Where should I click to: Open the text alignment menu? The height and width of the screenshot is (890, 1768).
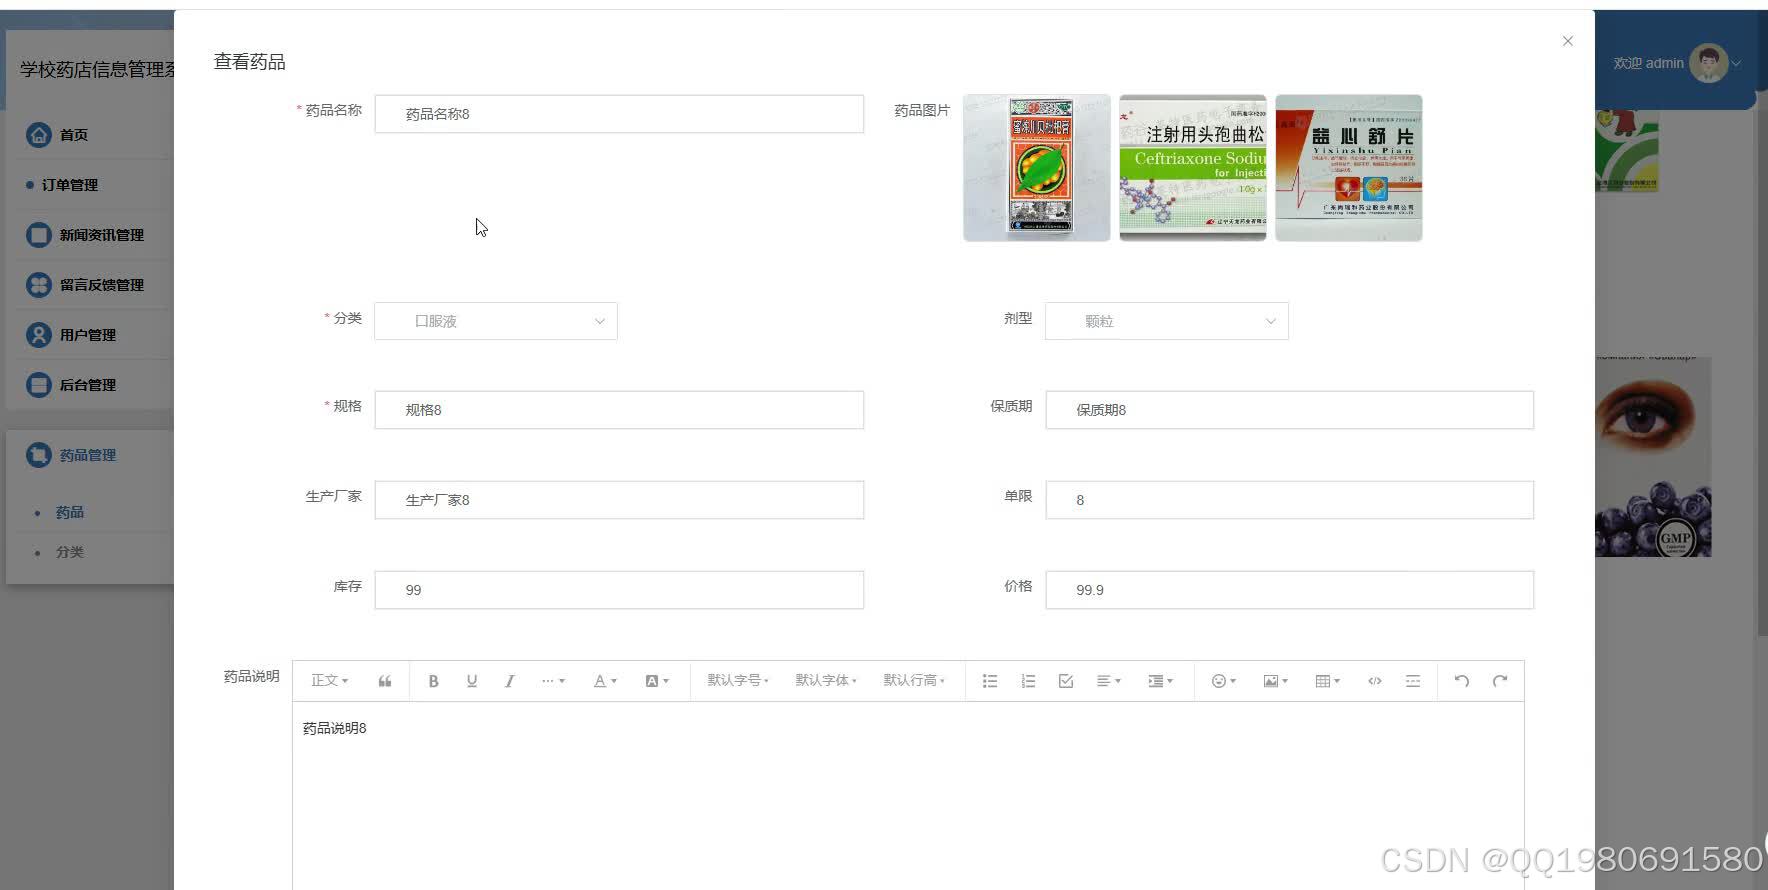coord(1109,681)
